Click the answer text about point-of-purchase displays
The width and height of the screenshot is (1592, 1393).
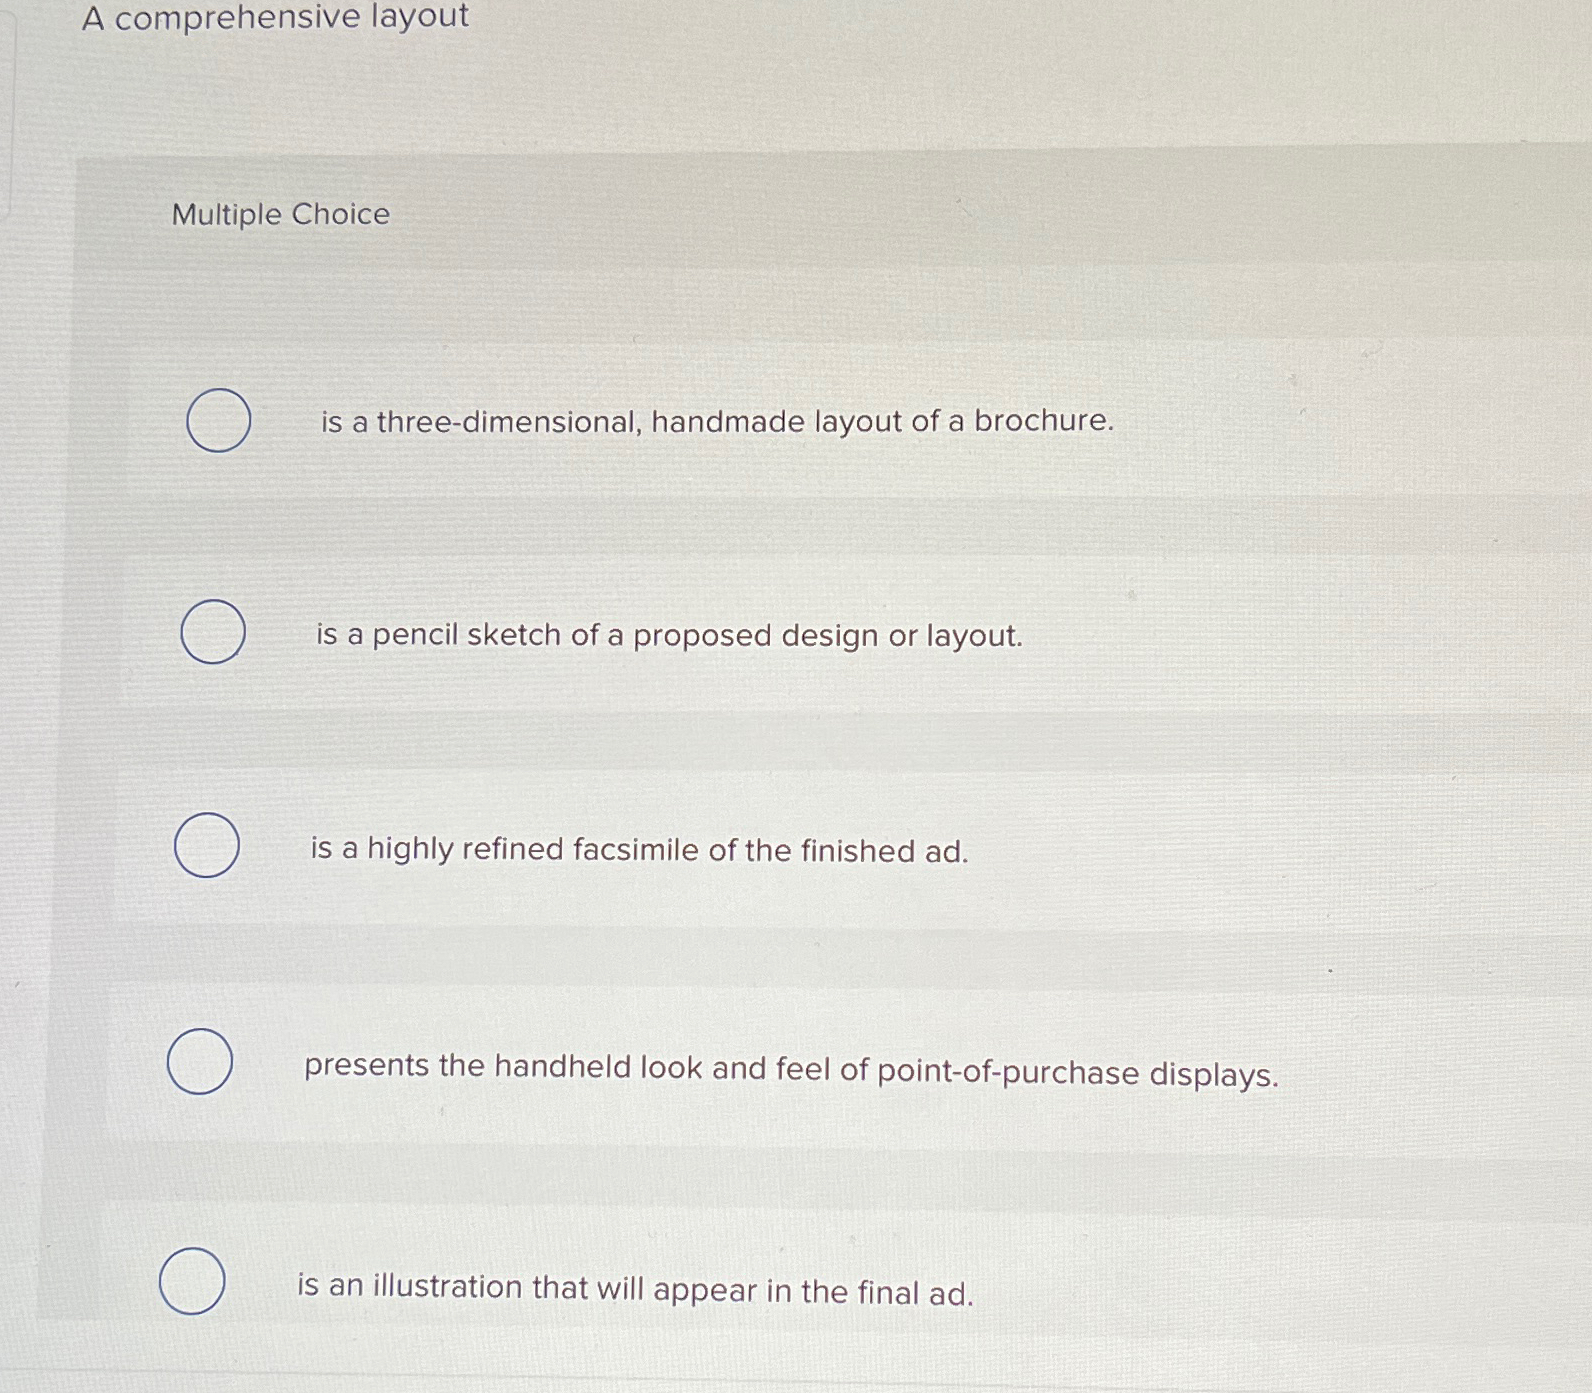click(x=789, y=1071)
